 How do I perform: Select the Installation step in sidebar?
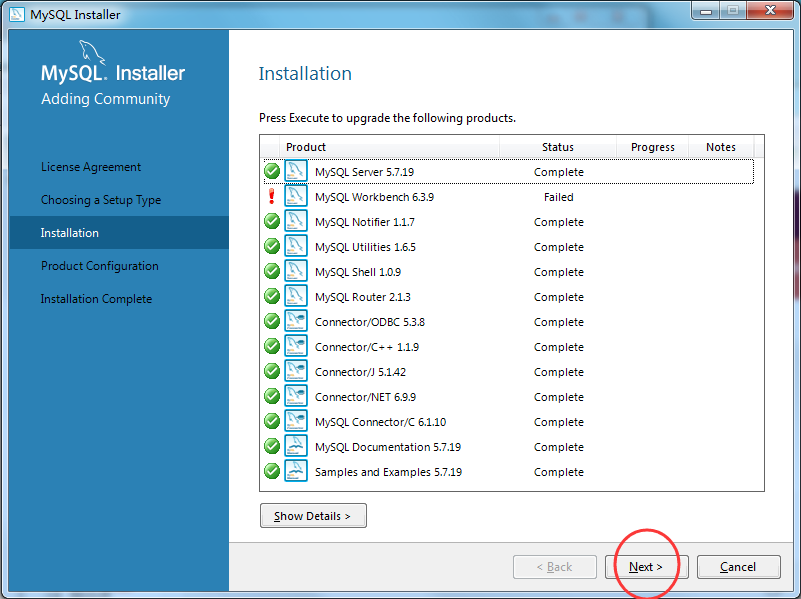[119, 233]
